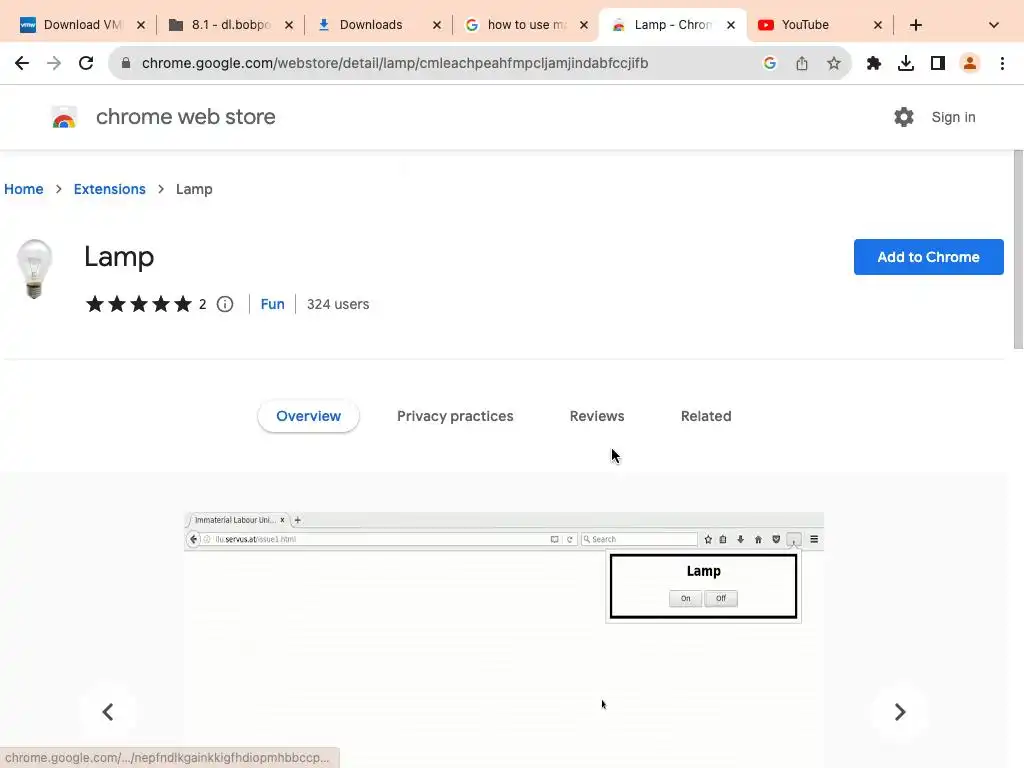Click the Lamp extension screenshot
Image resolution: width=1024 pixels, height=768 pixels.
tap(504, 640)
